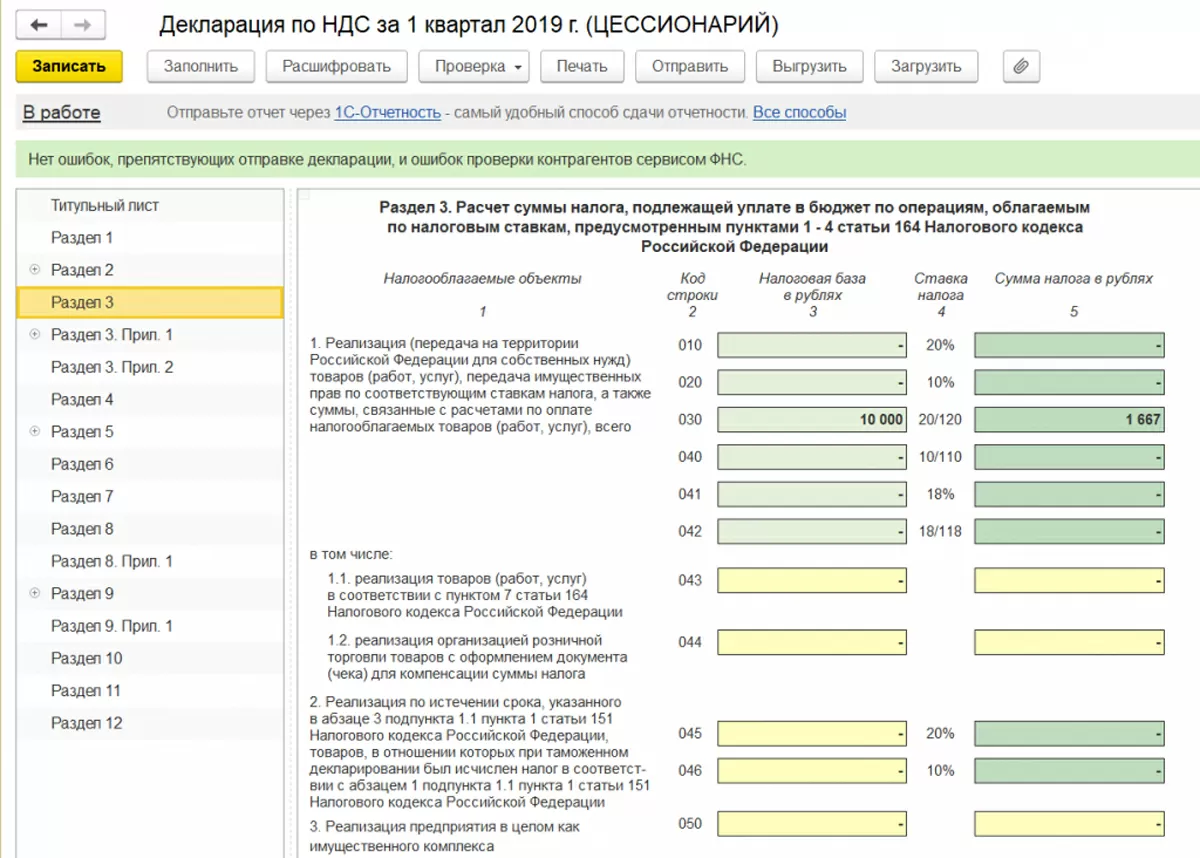Viewport: 1200px width, 858px height.
Task: Click the forward arrow navigation icon
Action: click(84, 25)
